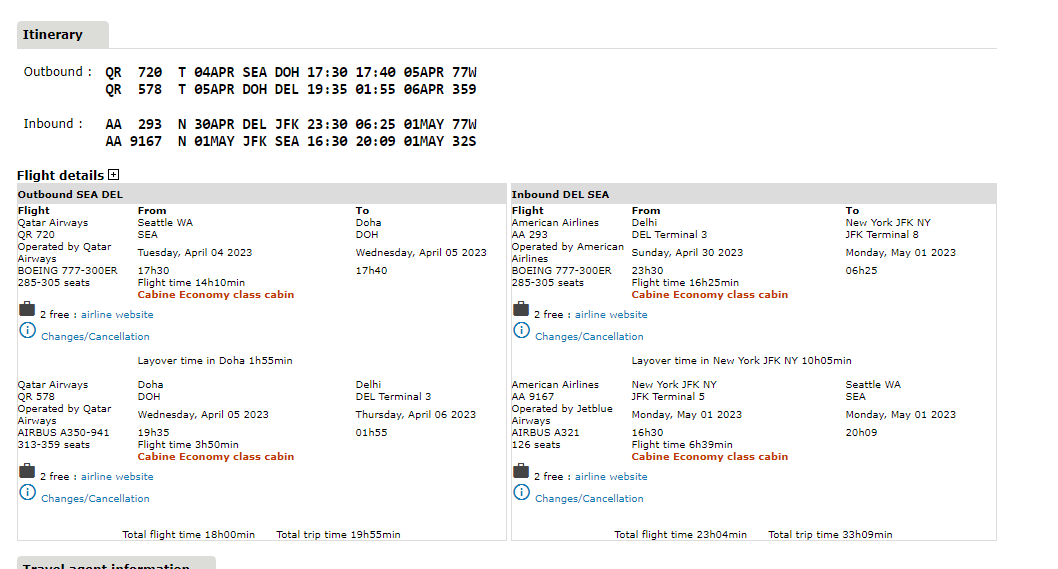Open Changes/Cancellation for the Delhi–JFK flight
The image size is (1058, 569).
589,337
